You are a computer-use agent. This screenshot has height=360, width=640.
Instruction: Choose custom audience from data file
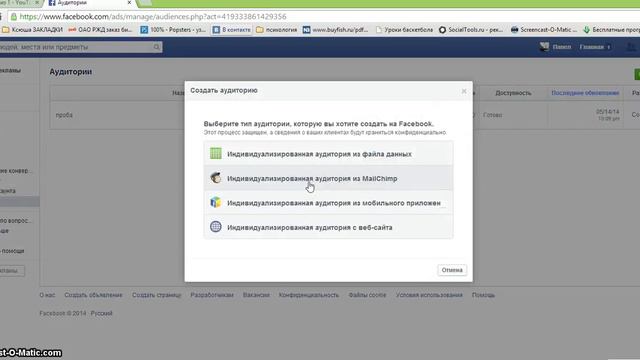click(x=328, y=153)
